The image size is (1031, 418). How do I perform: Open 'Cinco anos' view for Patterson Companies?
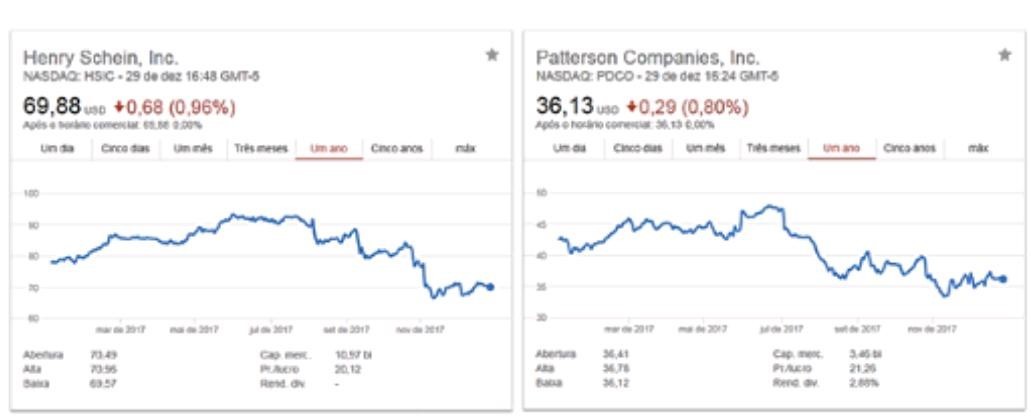pyautogui.click(x=908, y=148)
